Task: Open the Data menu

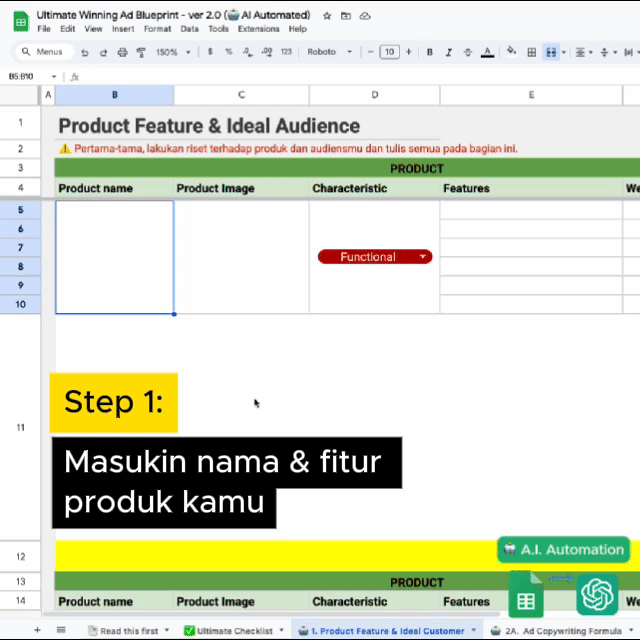Action: [189, 29]
